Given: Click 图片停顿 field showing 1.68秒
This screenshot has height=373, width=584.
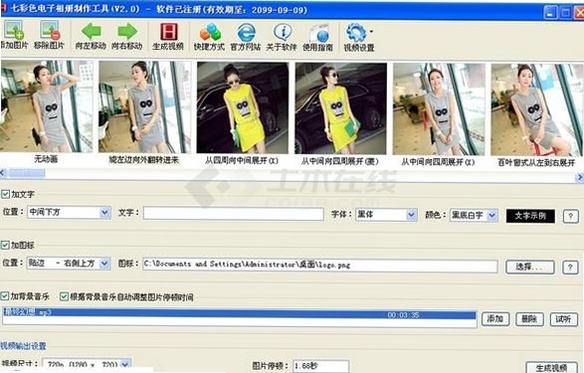Looking at the screenshot, I should coord(321,366).
